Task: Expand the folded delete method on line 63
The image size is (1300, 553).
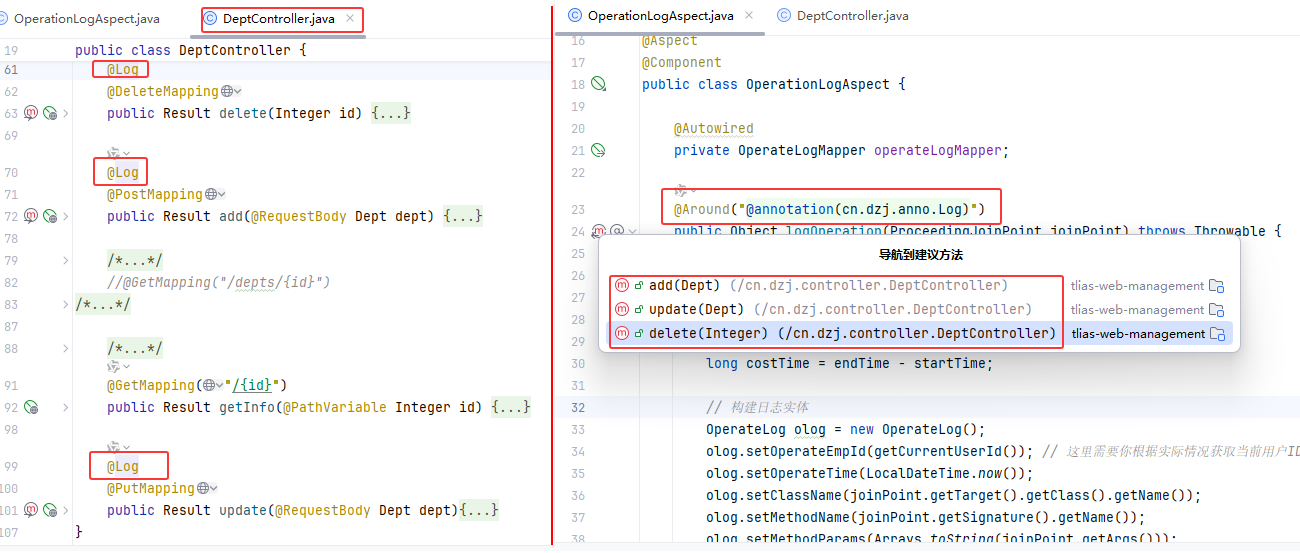Action: pyautogui.click(x=66, y=113)
